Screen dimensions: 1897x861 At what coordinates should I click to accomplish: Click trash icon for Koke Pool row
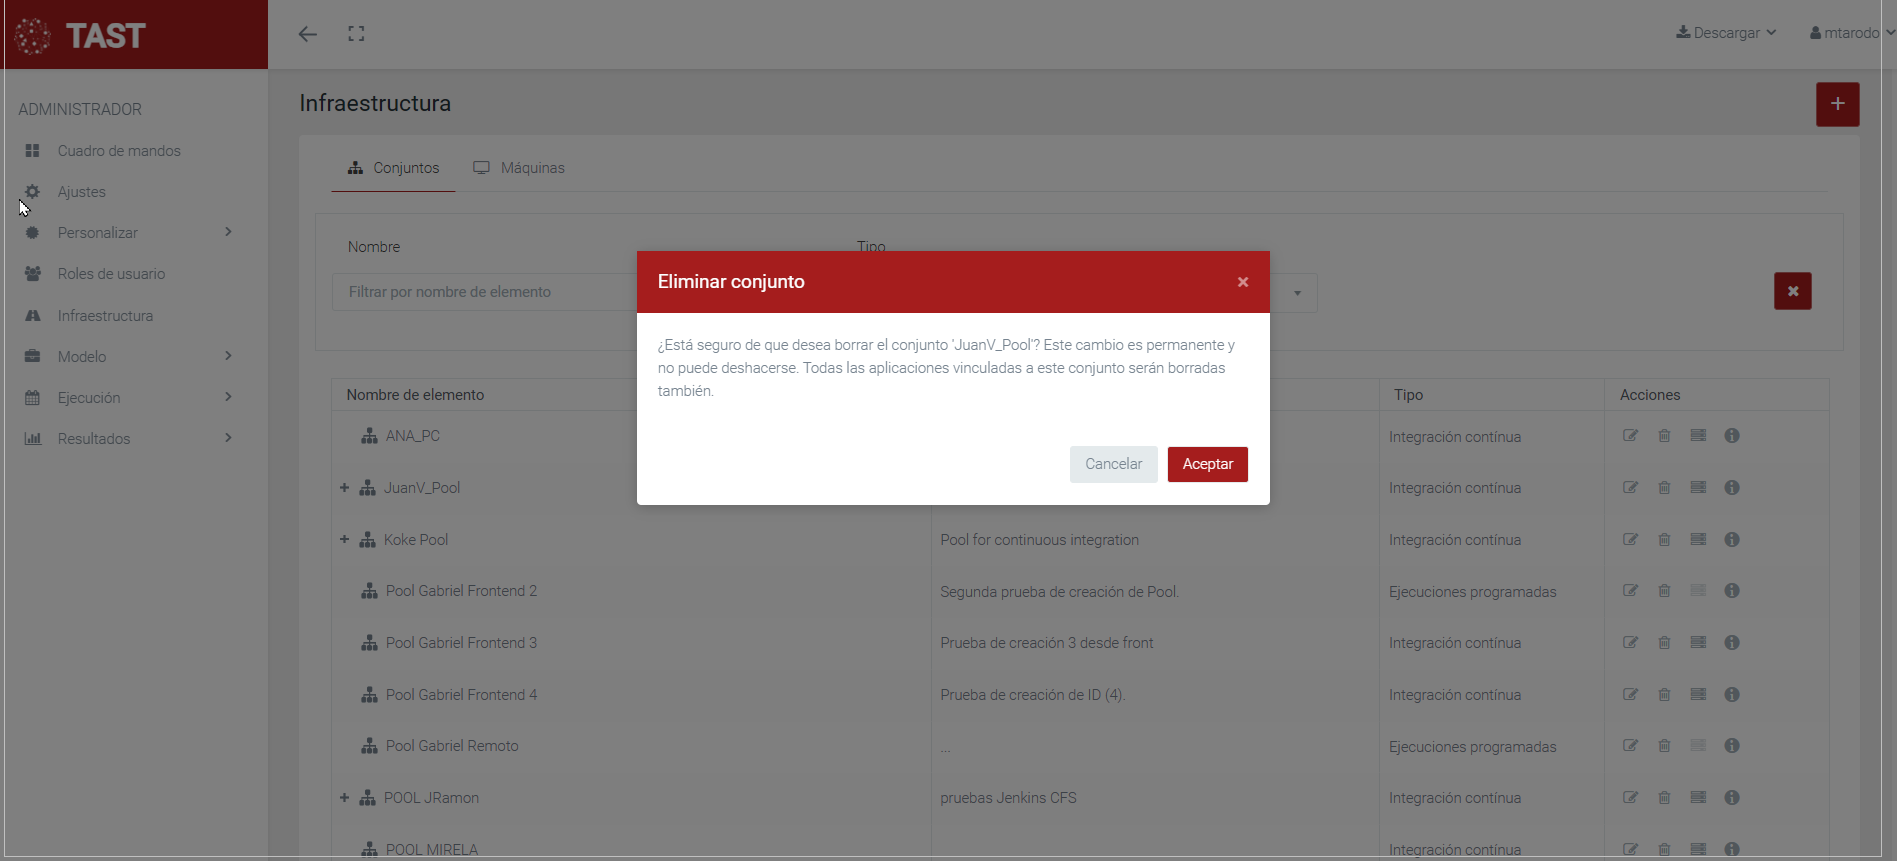1664,540
